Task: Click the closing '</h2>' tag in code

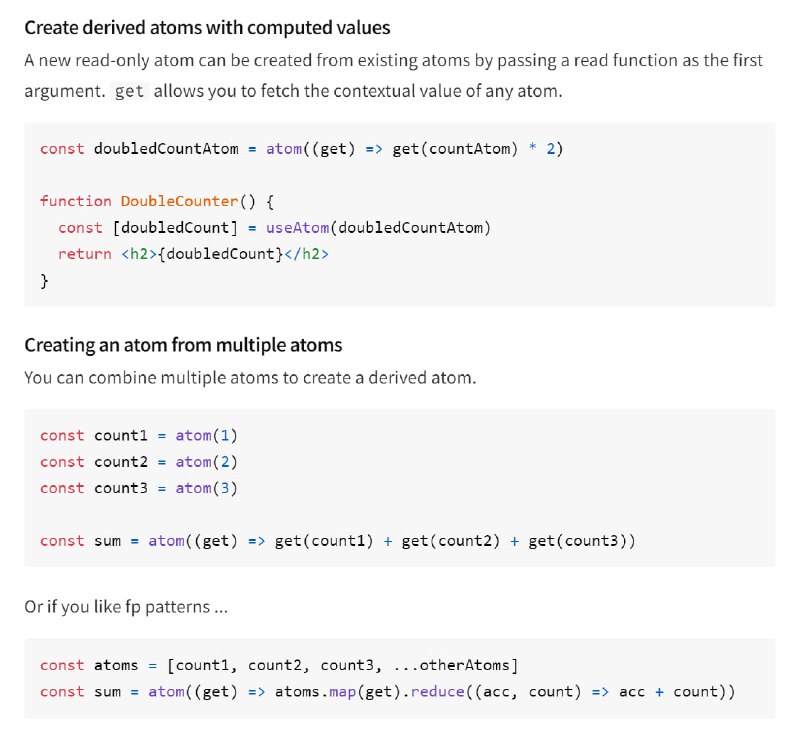Action: tap(306, 254)
